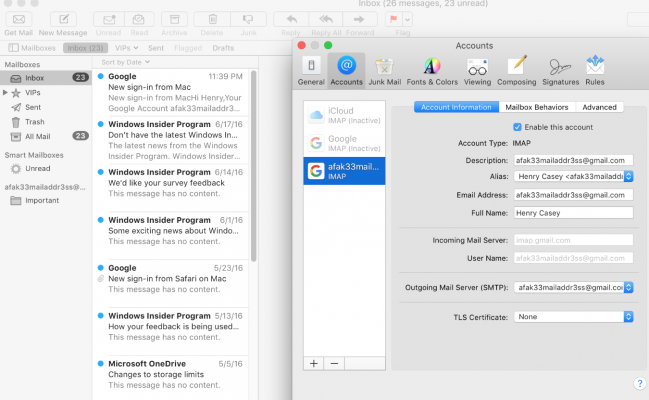This screenshot has width=649, height=400.
Task: Toggle Enable this account checkbox
Action: (517, 127)
